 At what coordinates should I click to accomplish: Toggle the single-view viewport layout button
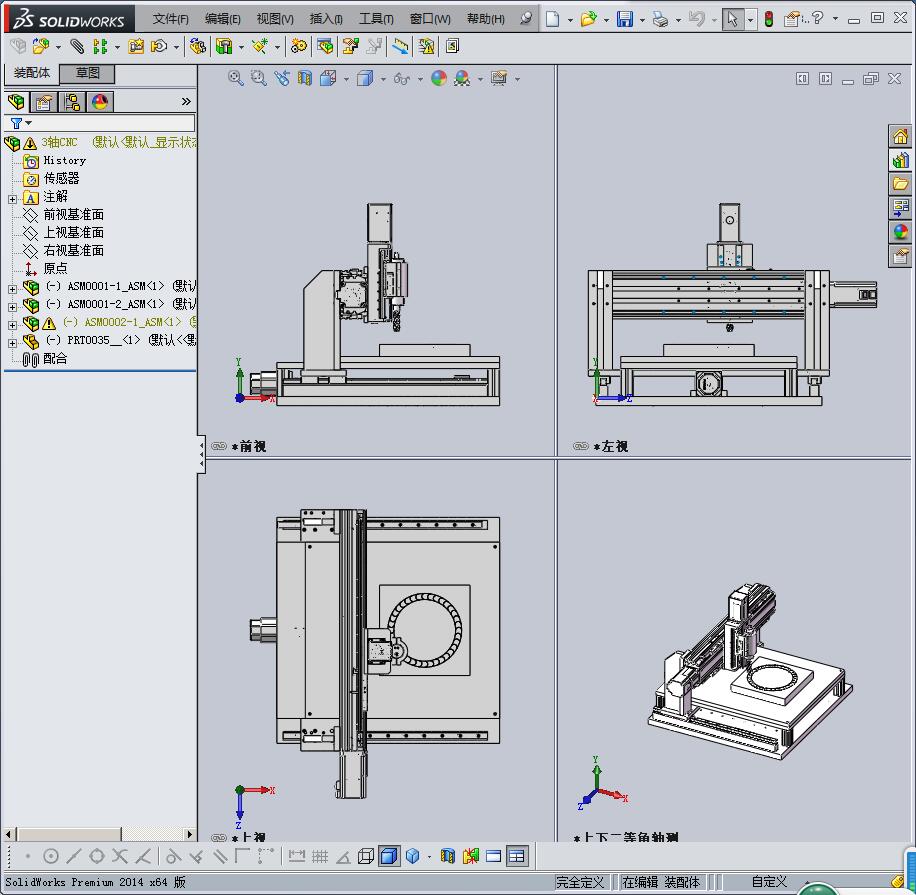click(494, 856)
